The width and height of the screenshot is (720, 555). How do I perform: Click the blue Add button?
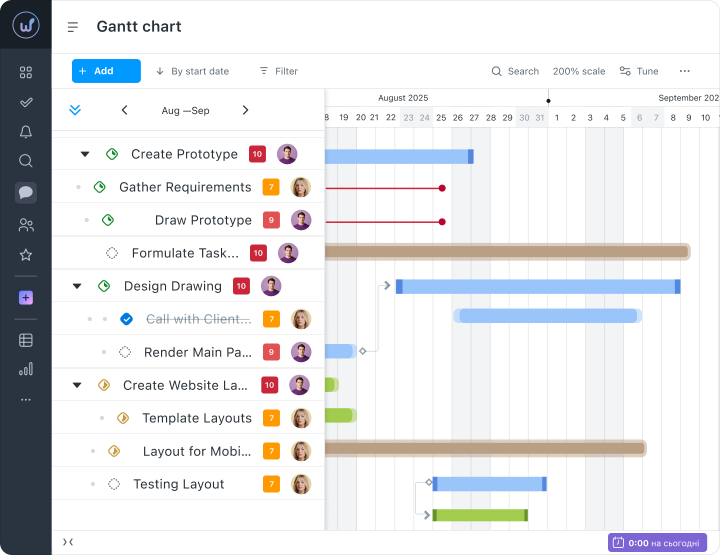pyautogui.click(x=106, y=71)
